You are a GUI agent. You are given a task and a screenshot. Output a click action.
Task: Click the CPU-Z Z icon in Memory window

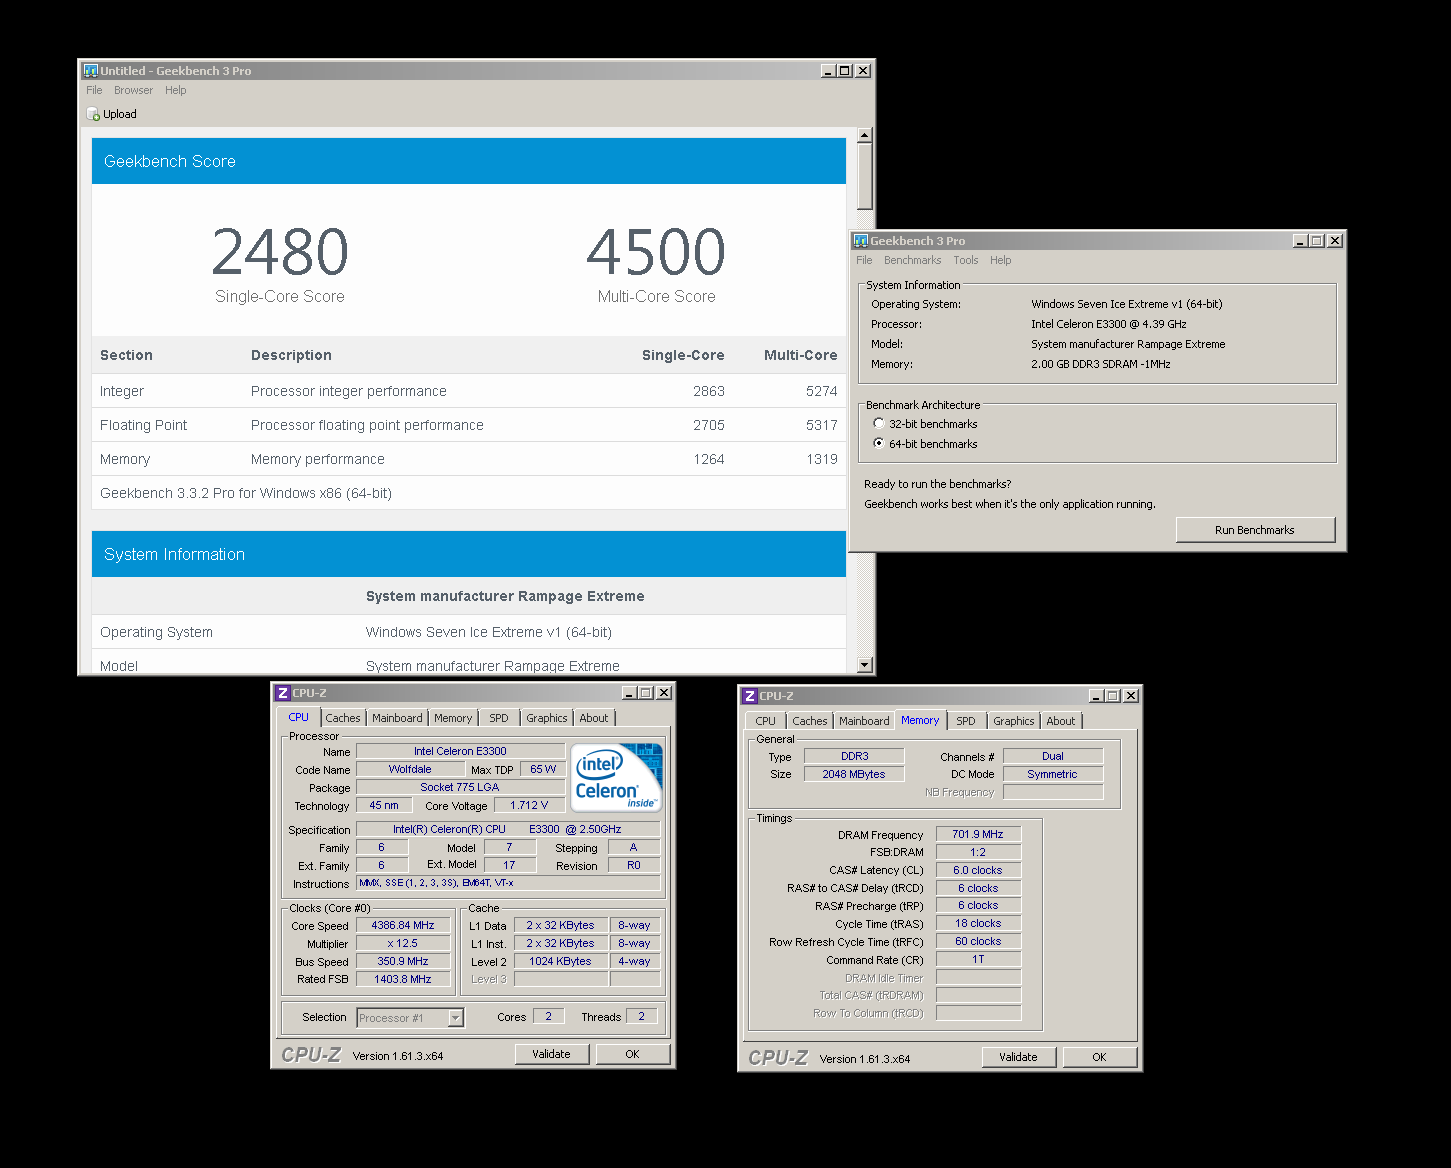(x=750, y=696)
